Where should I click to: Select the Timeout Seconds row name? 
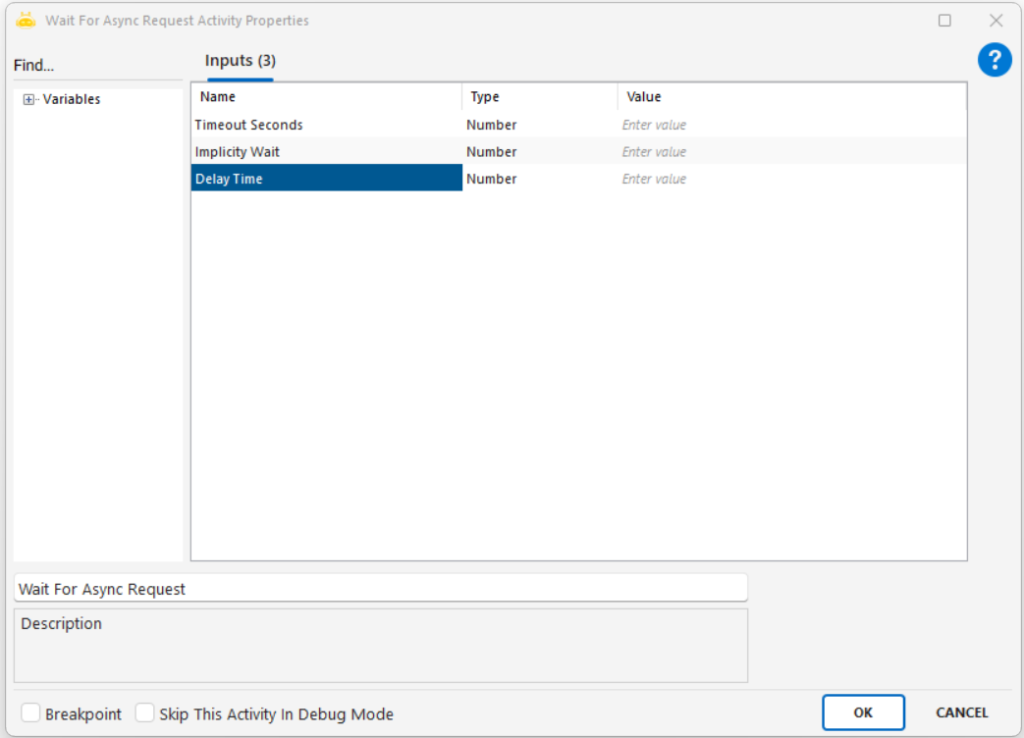[x=249, y=125]
